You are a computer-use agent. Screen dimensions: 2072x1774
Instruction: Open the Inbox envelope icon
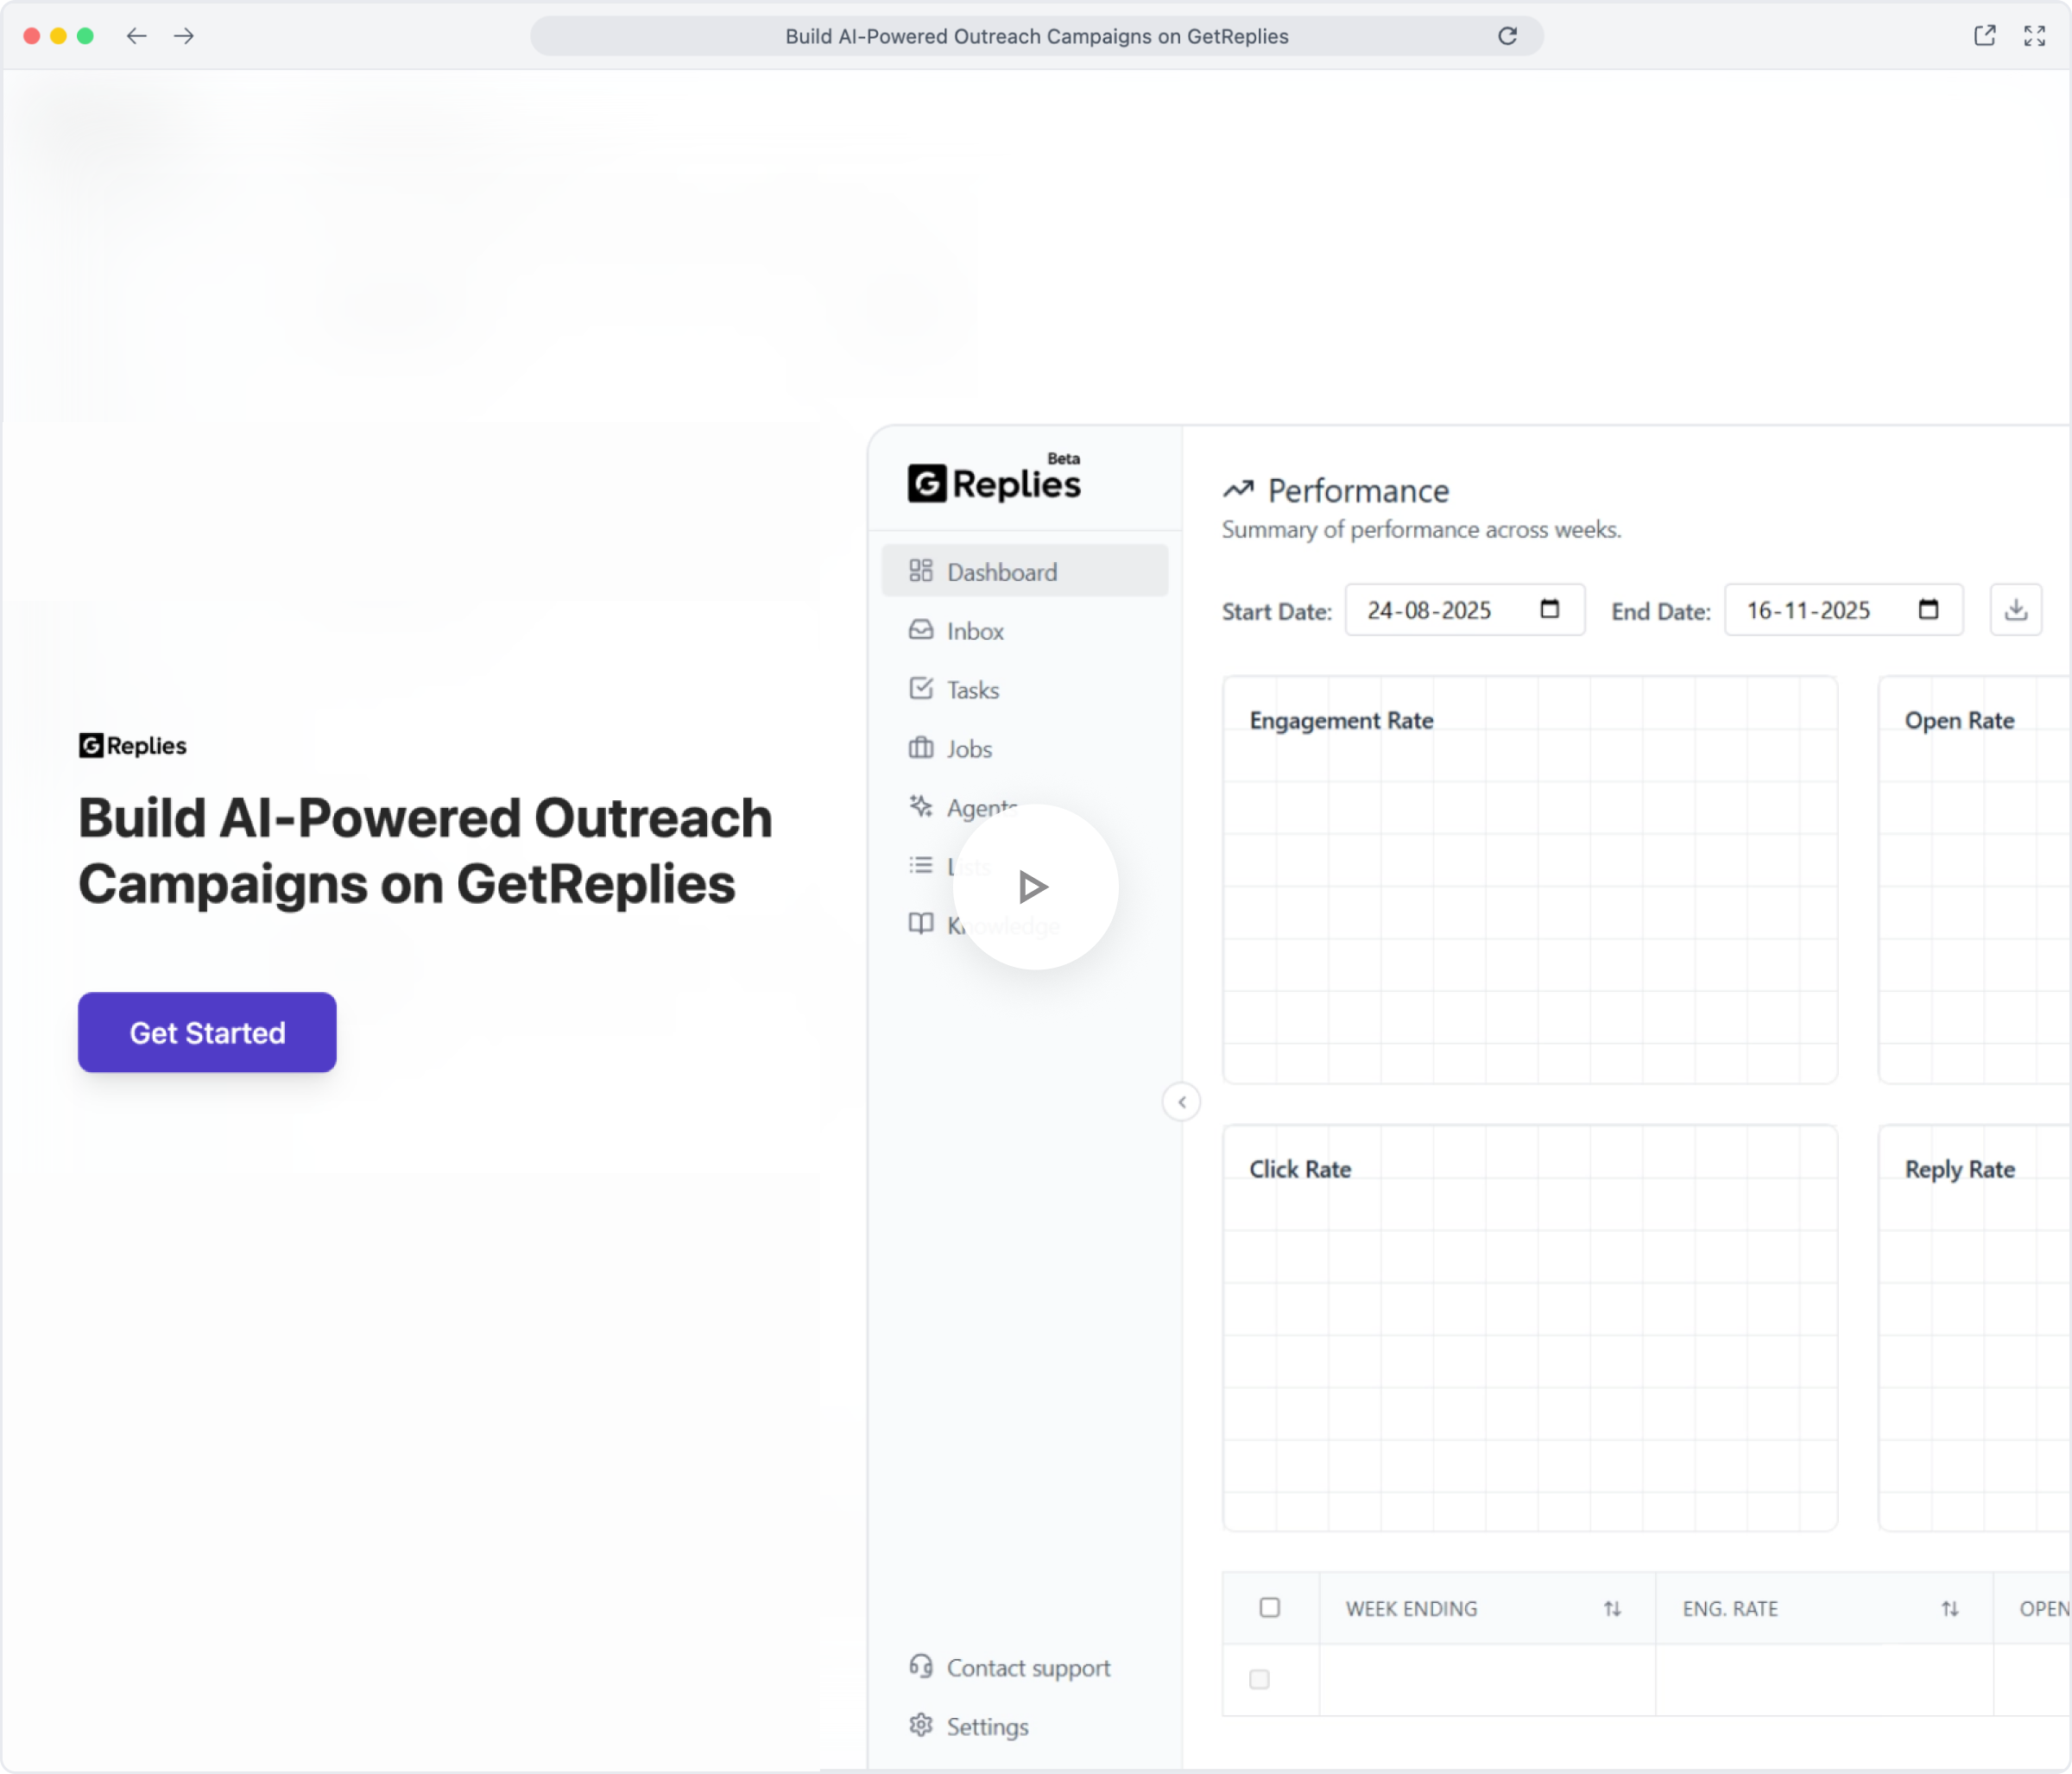point(921,630)
